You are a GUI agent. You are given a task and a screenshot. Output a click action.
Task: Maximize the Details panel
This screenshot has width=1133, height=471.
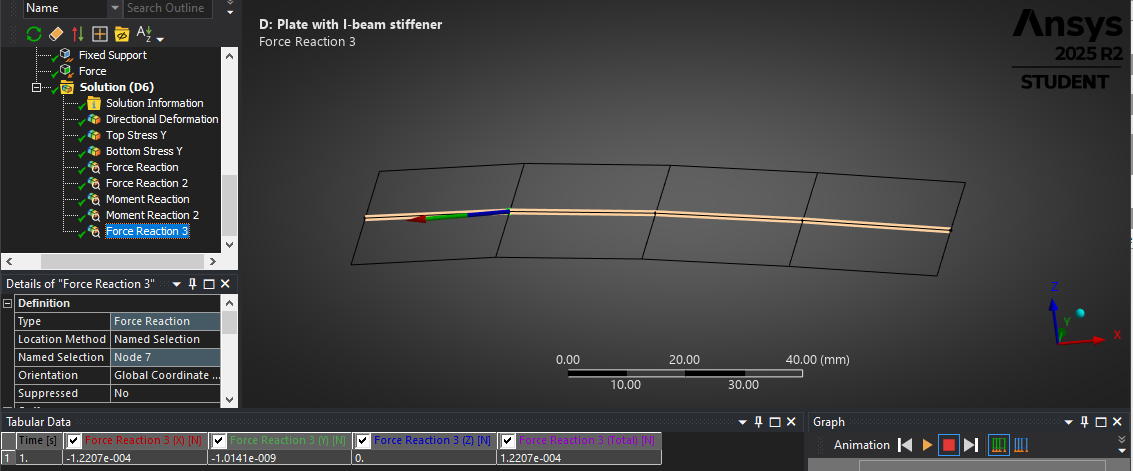pos(209,284)
